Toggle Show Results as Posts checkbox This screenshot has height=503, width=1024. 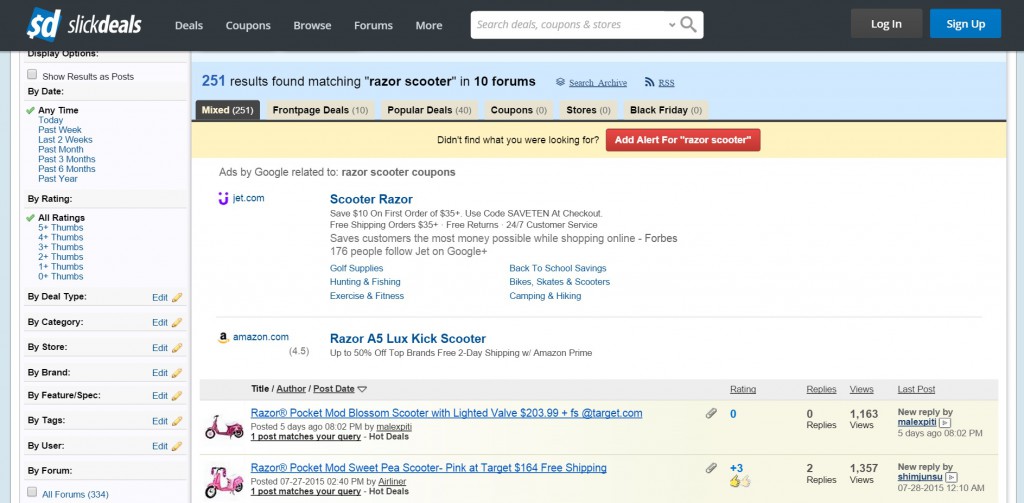click(32, 75)
